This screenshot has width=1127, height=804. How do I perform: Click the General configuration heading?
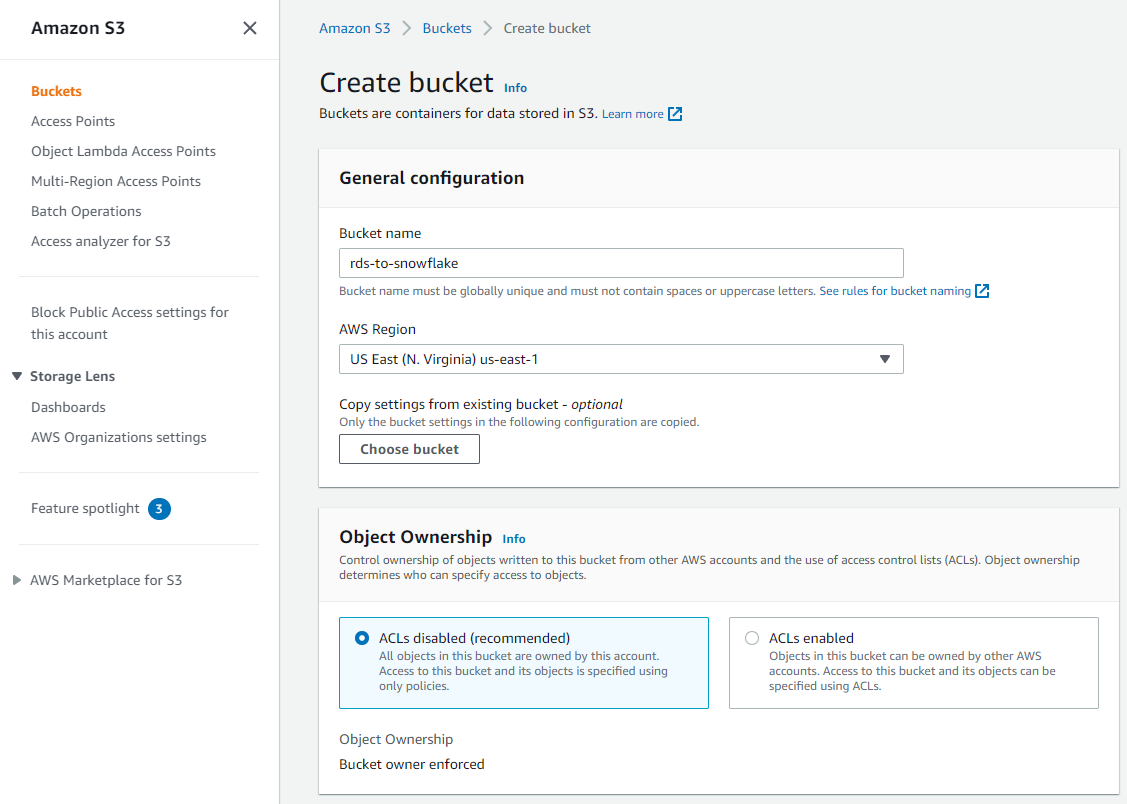[x=431, y=178]
